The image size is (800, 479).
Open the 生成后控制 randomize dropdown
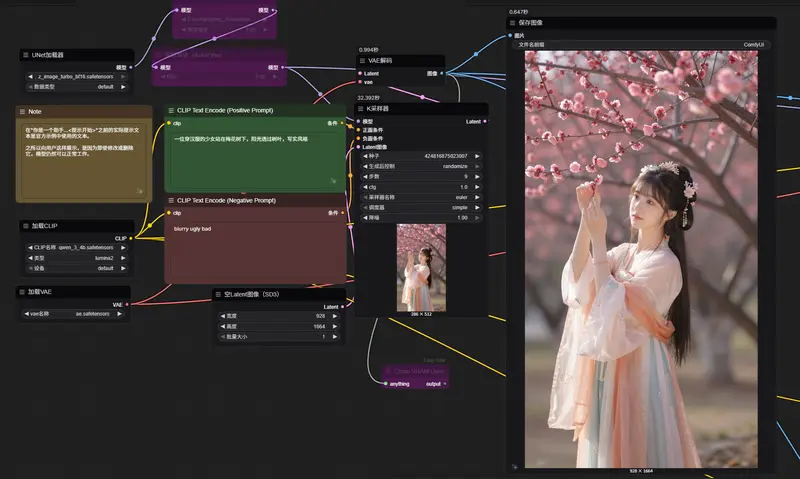pos(421,166)
